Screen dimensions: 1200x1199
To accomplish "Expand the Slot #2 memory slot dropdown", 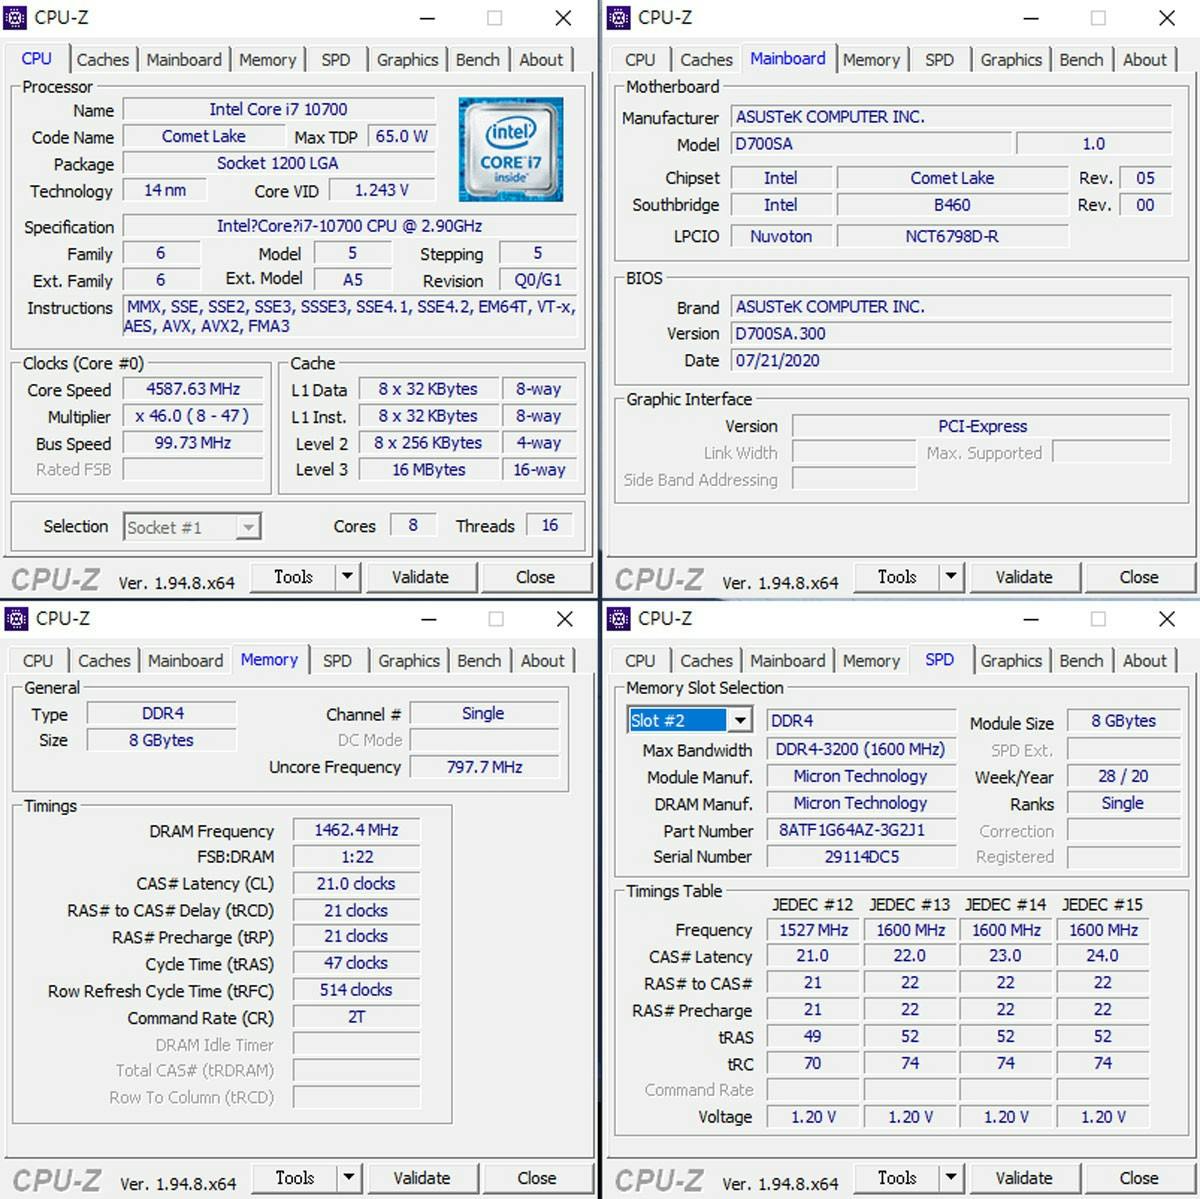I will [739, 720].
